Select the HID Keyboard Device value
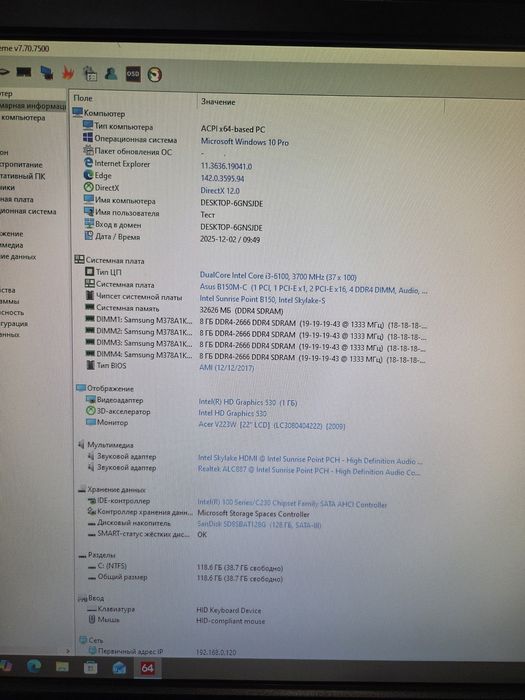This screenshot has width=525, height=700. point(229,610)
